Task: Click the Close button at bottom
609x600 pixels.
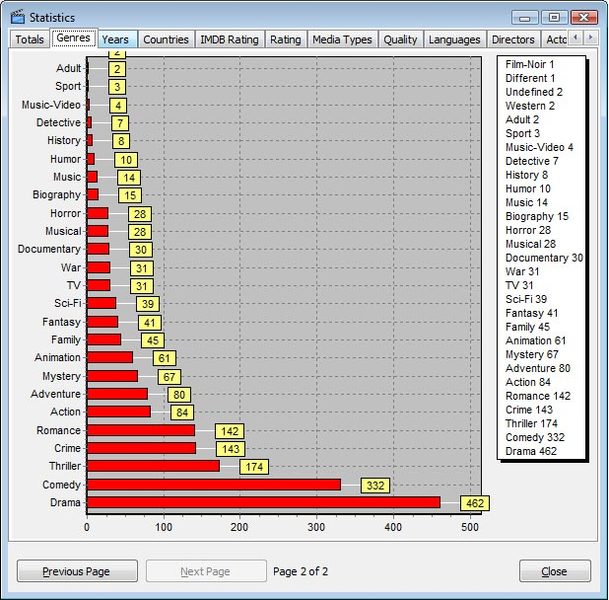Action: coord(555,571)
